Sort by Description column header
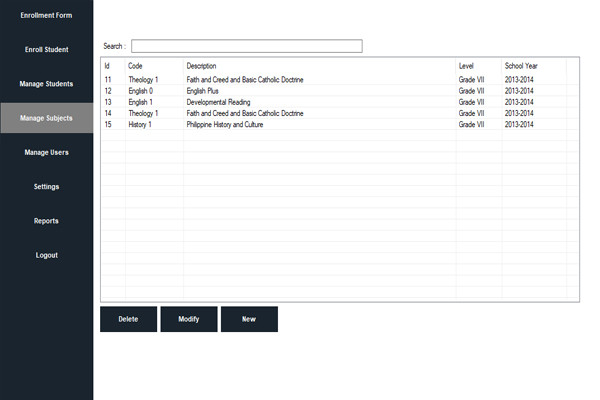The height and width of the screenshot is (400, 600). [x=320, y=66]
